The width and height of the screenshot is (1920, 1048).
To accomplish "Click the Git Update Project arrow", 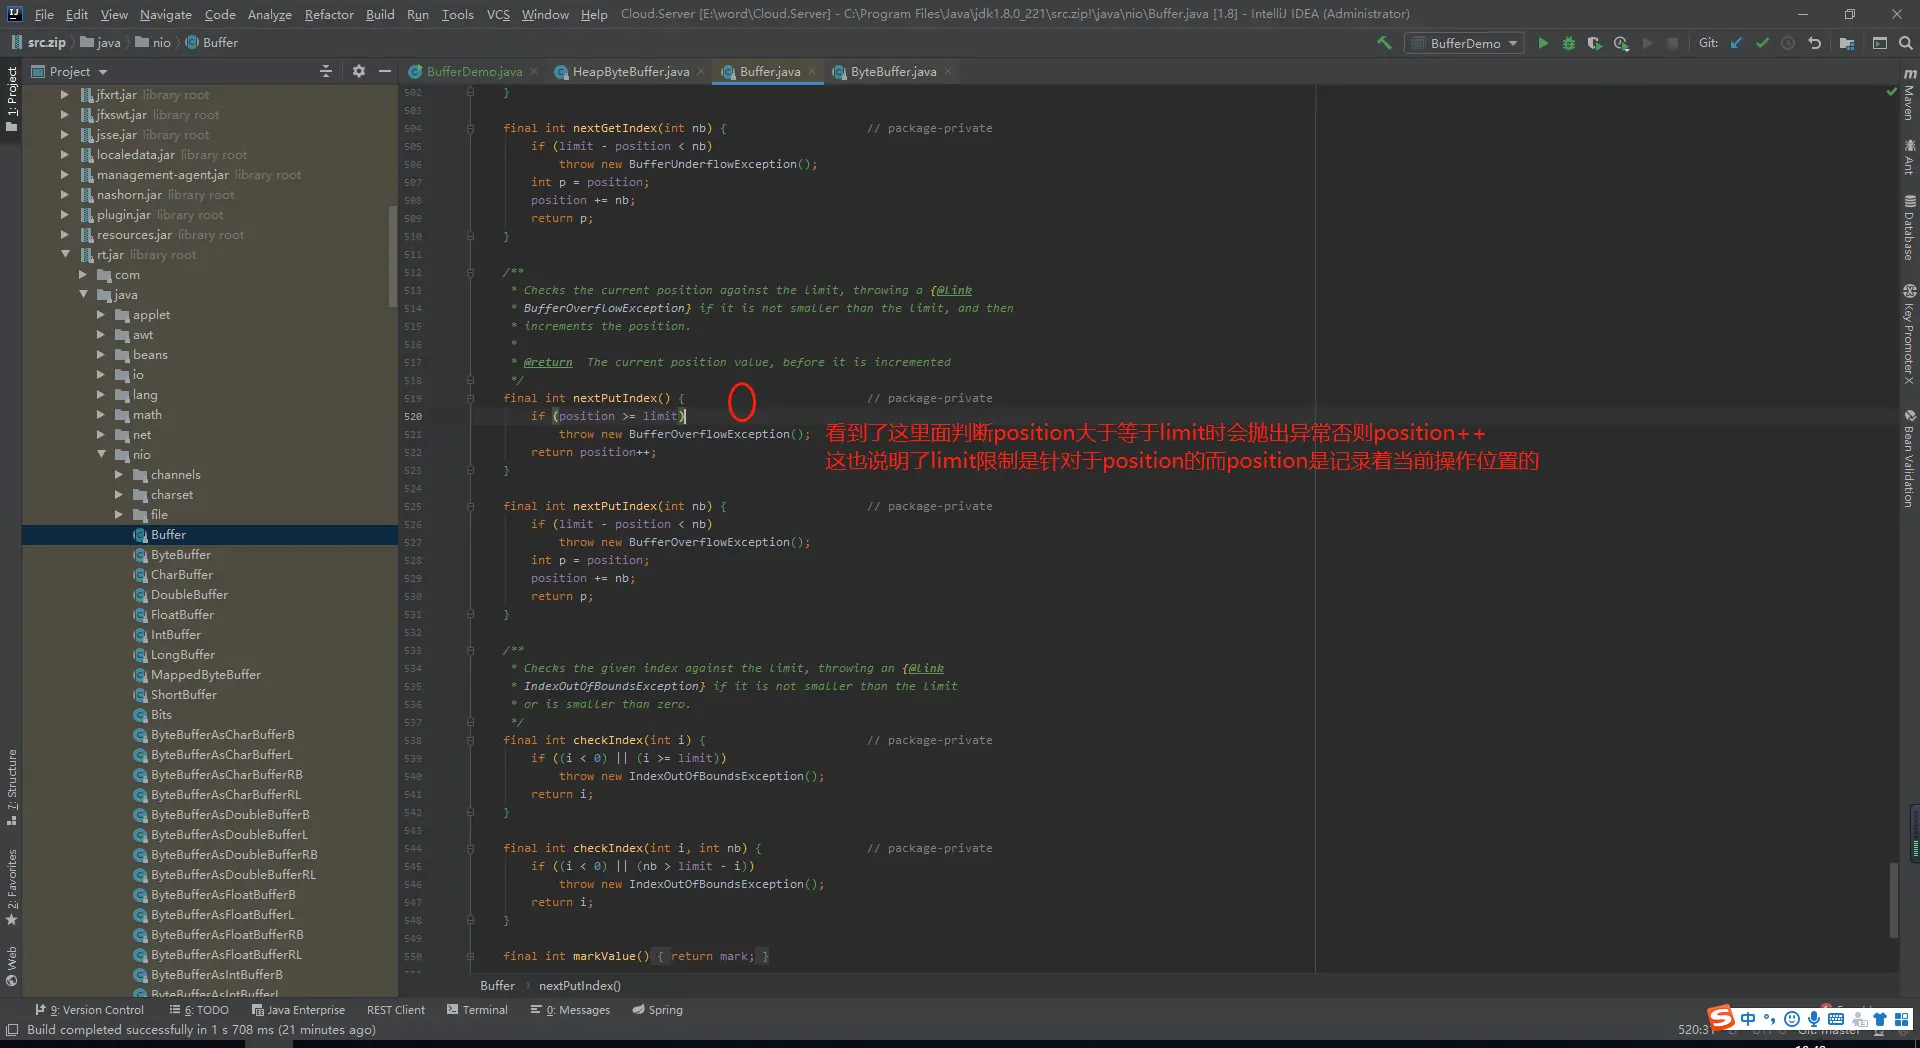I will pos(1736,43).
